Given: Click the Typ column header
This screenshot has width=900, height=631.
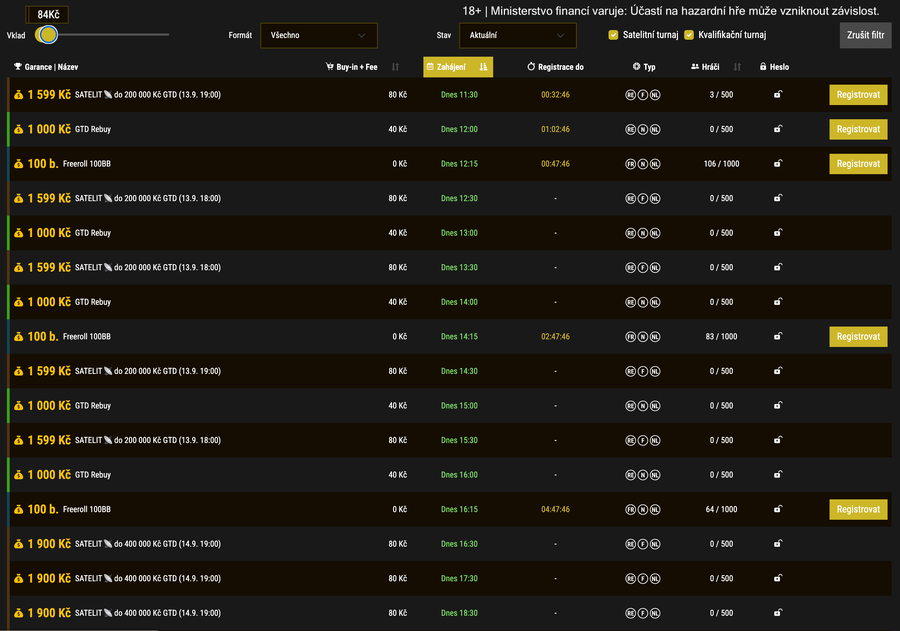Looking at the screenshot, I should pos(644,67).
